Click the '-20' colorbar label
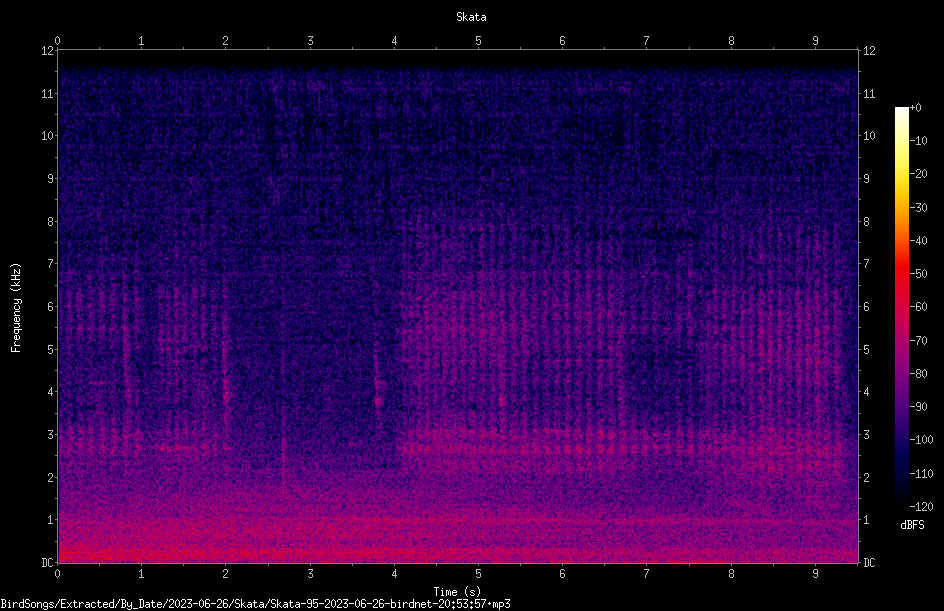 [918, 174]
